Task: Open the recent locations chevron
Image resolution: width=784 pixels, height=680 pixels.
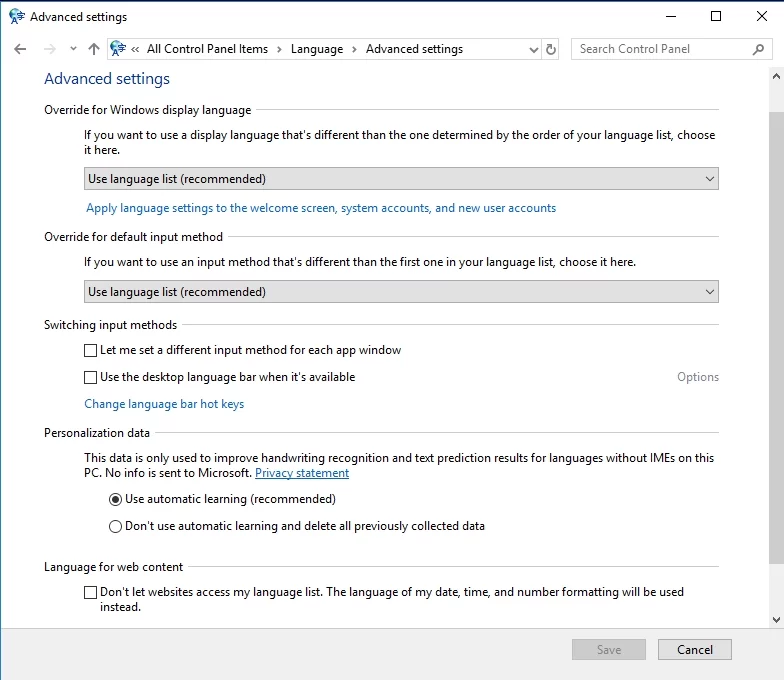Action: pyautogui.click(x=73, y=49)
